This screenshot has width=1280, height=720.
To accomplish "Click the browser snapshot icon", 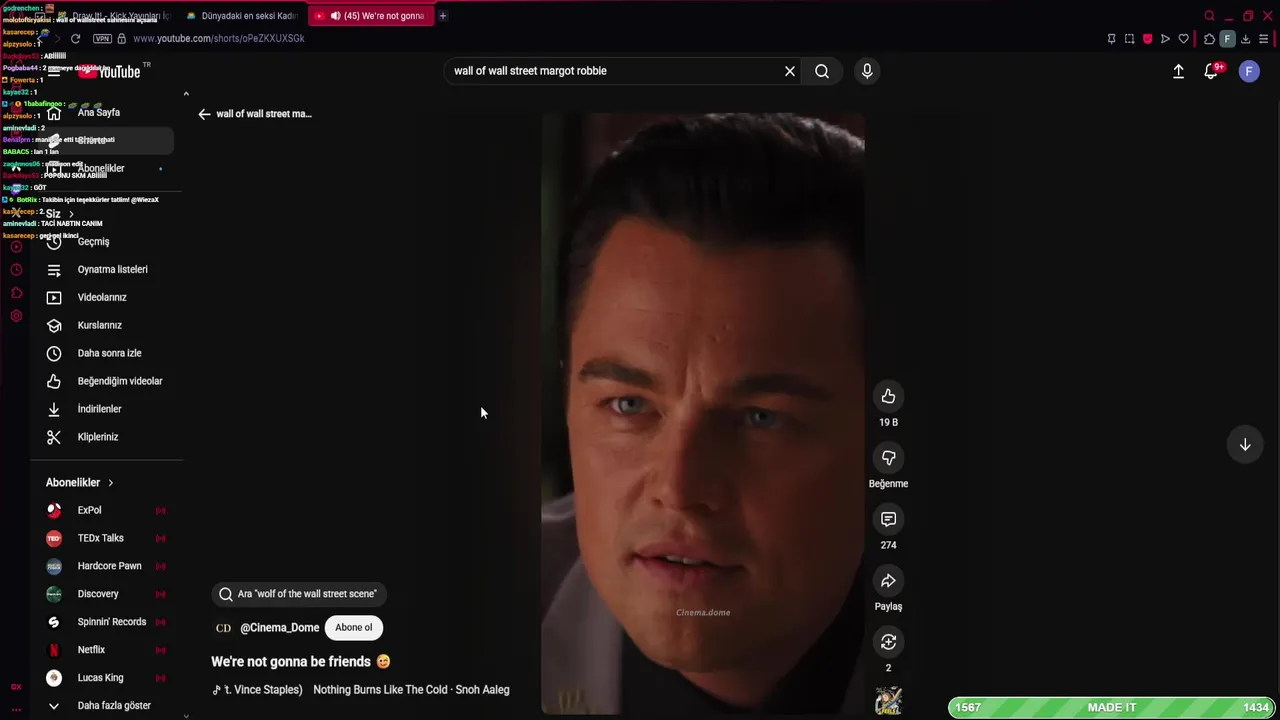I will pyautogui.click(x=1129, y=39).
